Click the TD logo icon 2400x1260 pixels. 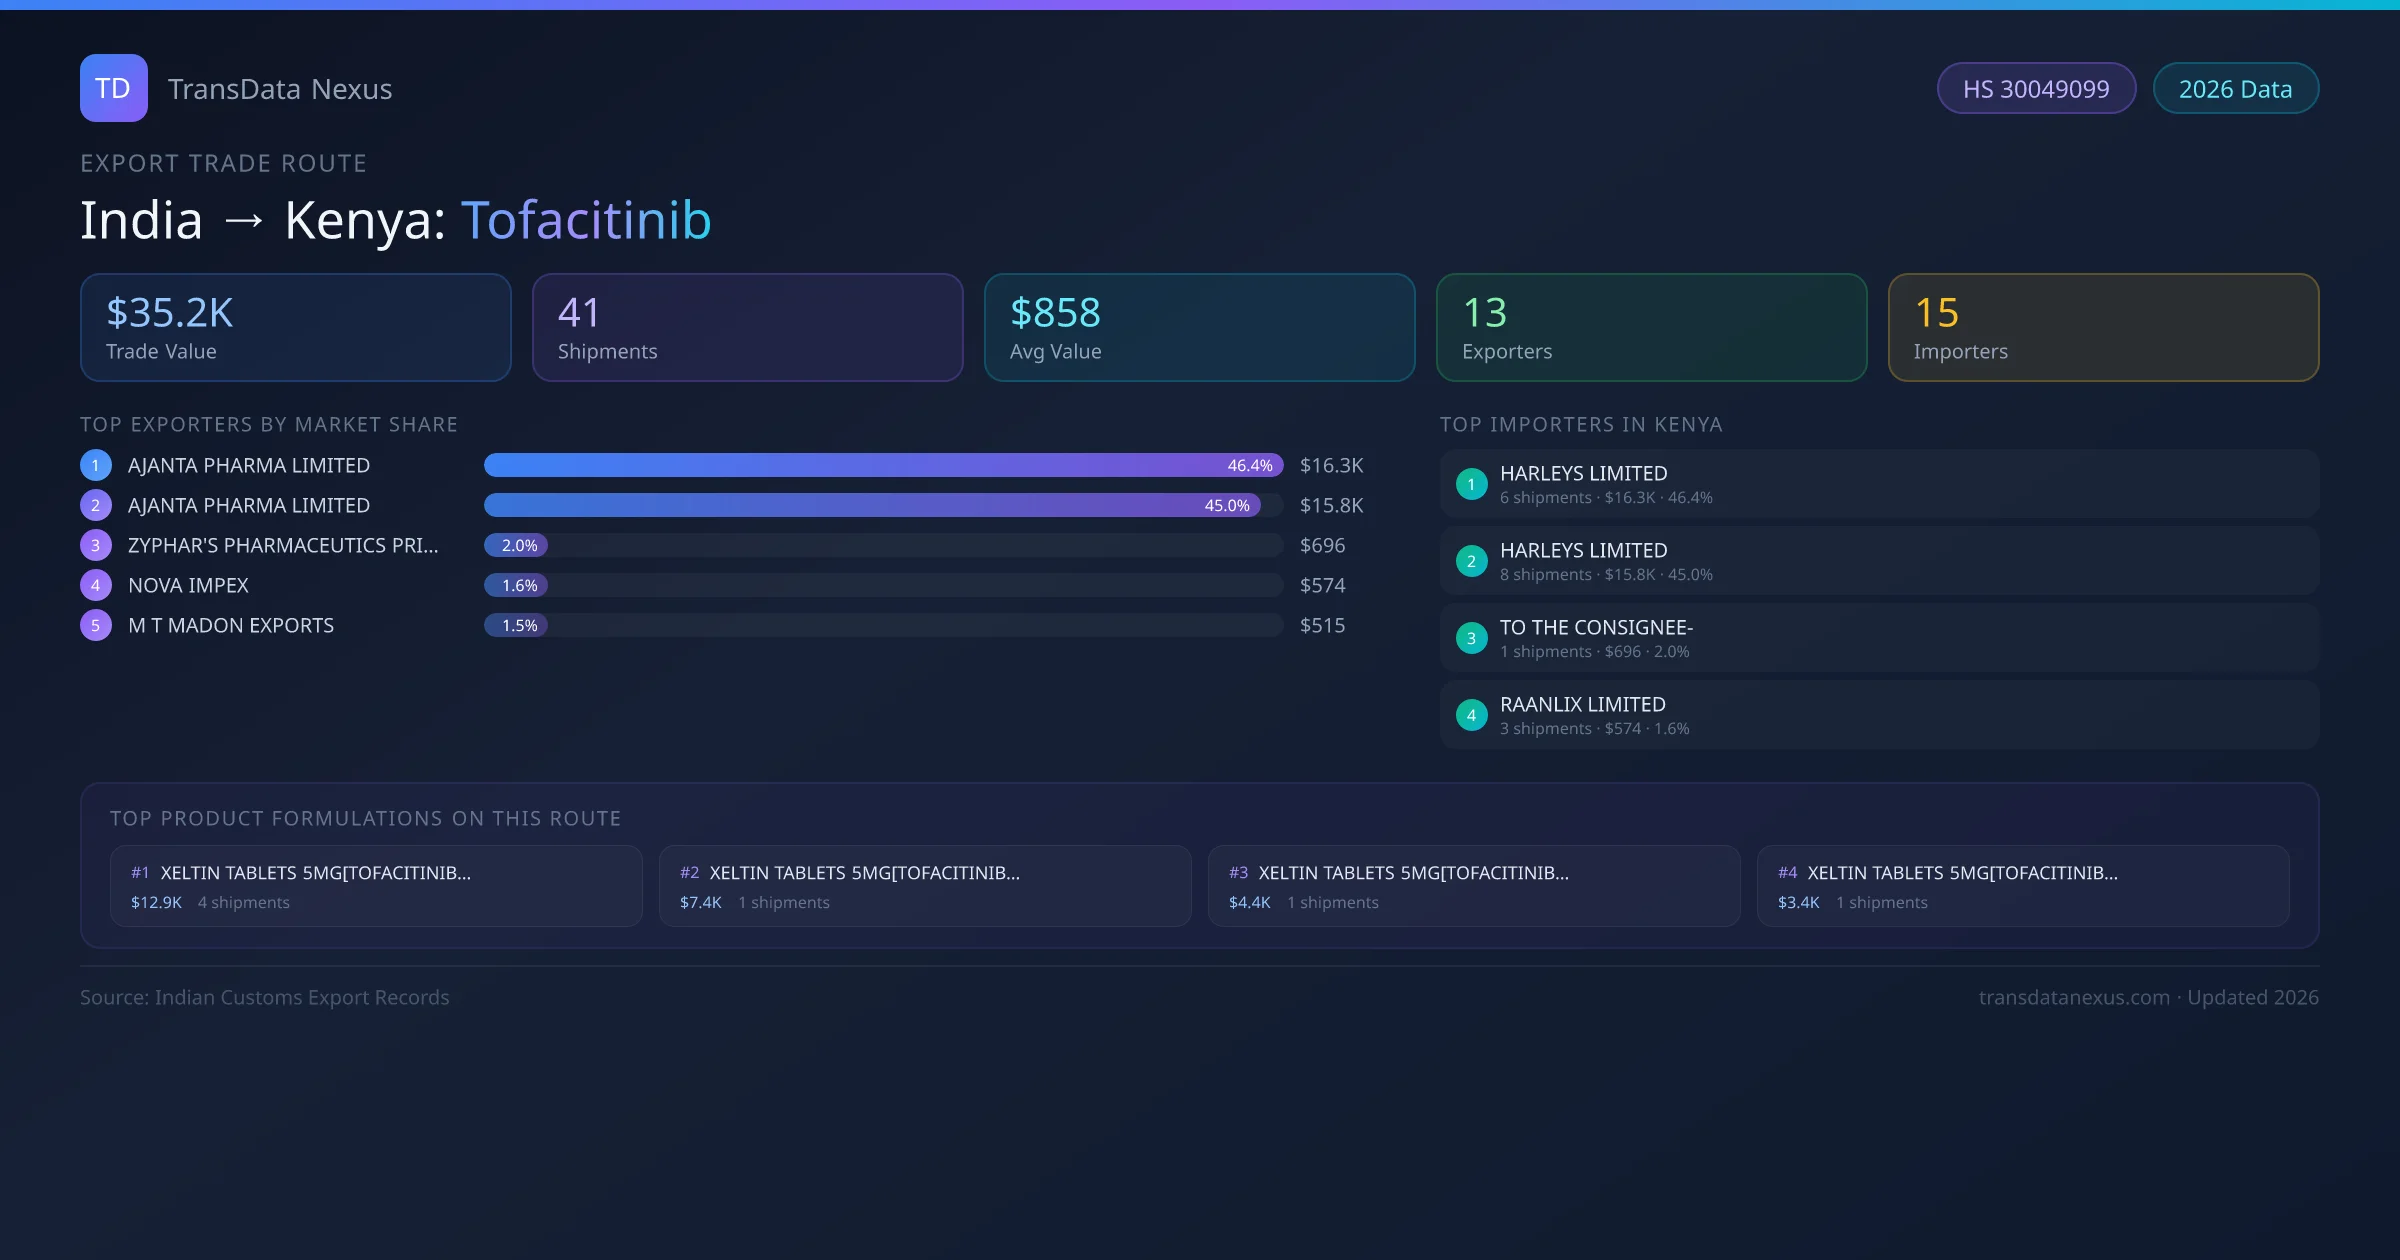pyautogui.click(x=113, y=88)
